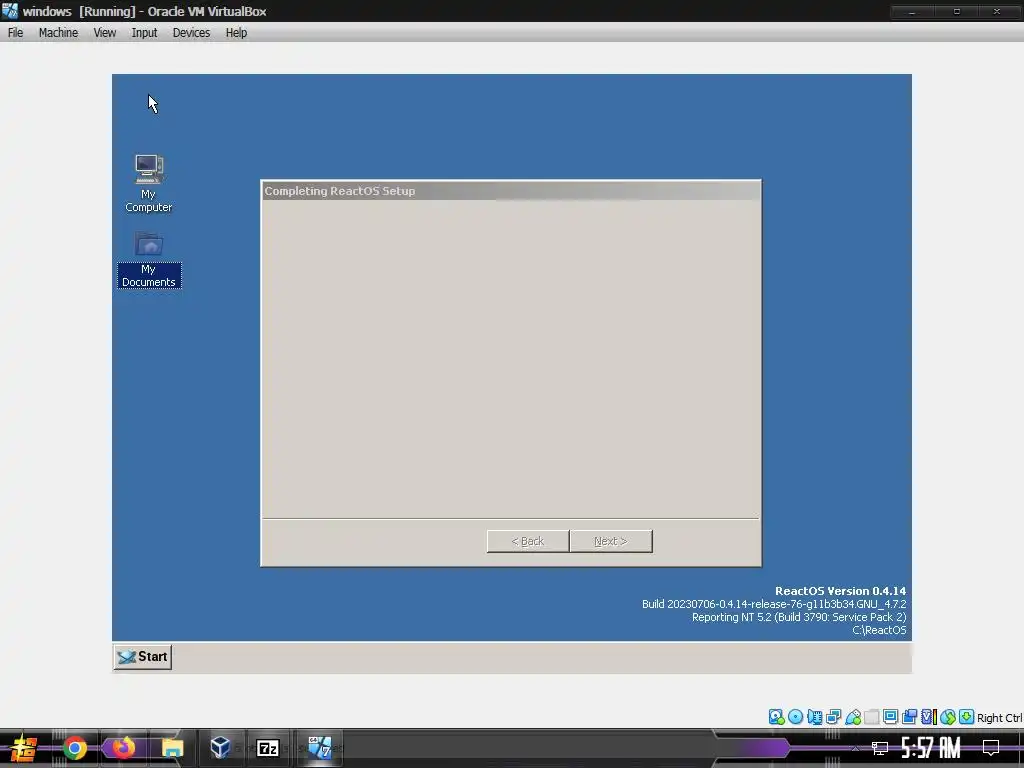This screenshot has height=768, width=1024.
Task: Click the Back button in ReactOS Setup
Action: [528, 541]
